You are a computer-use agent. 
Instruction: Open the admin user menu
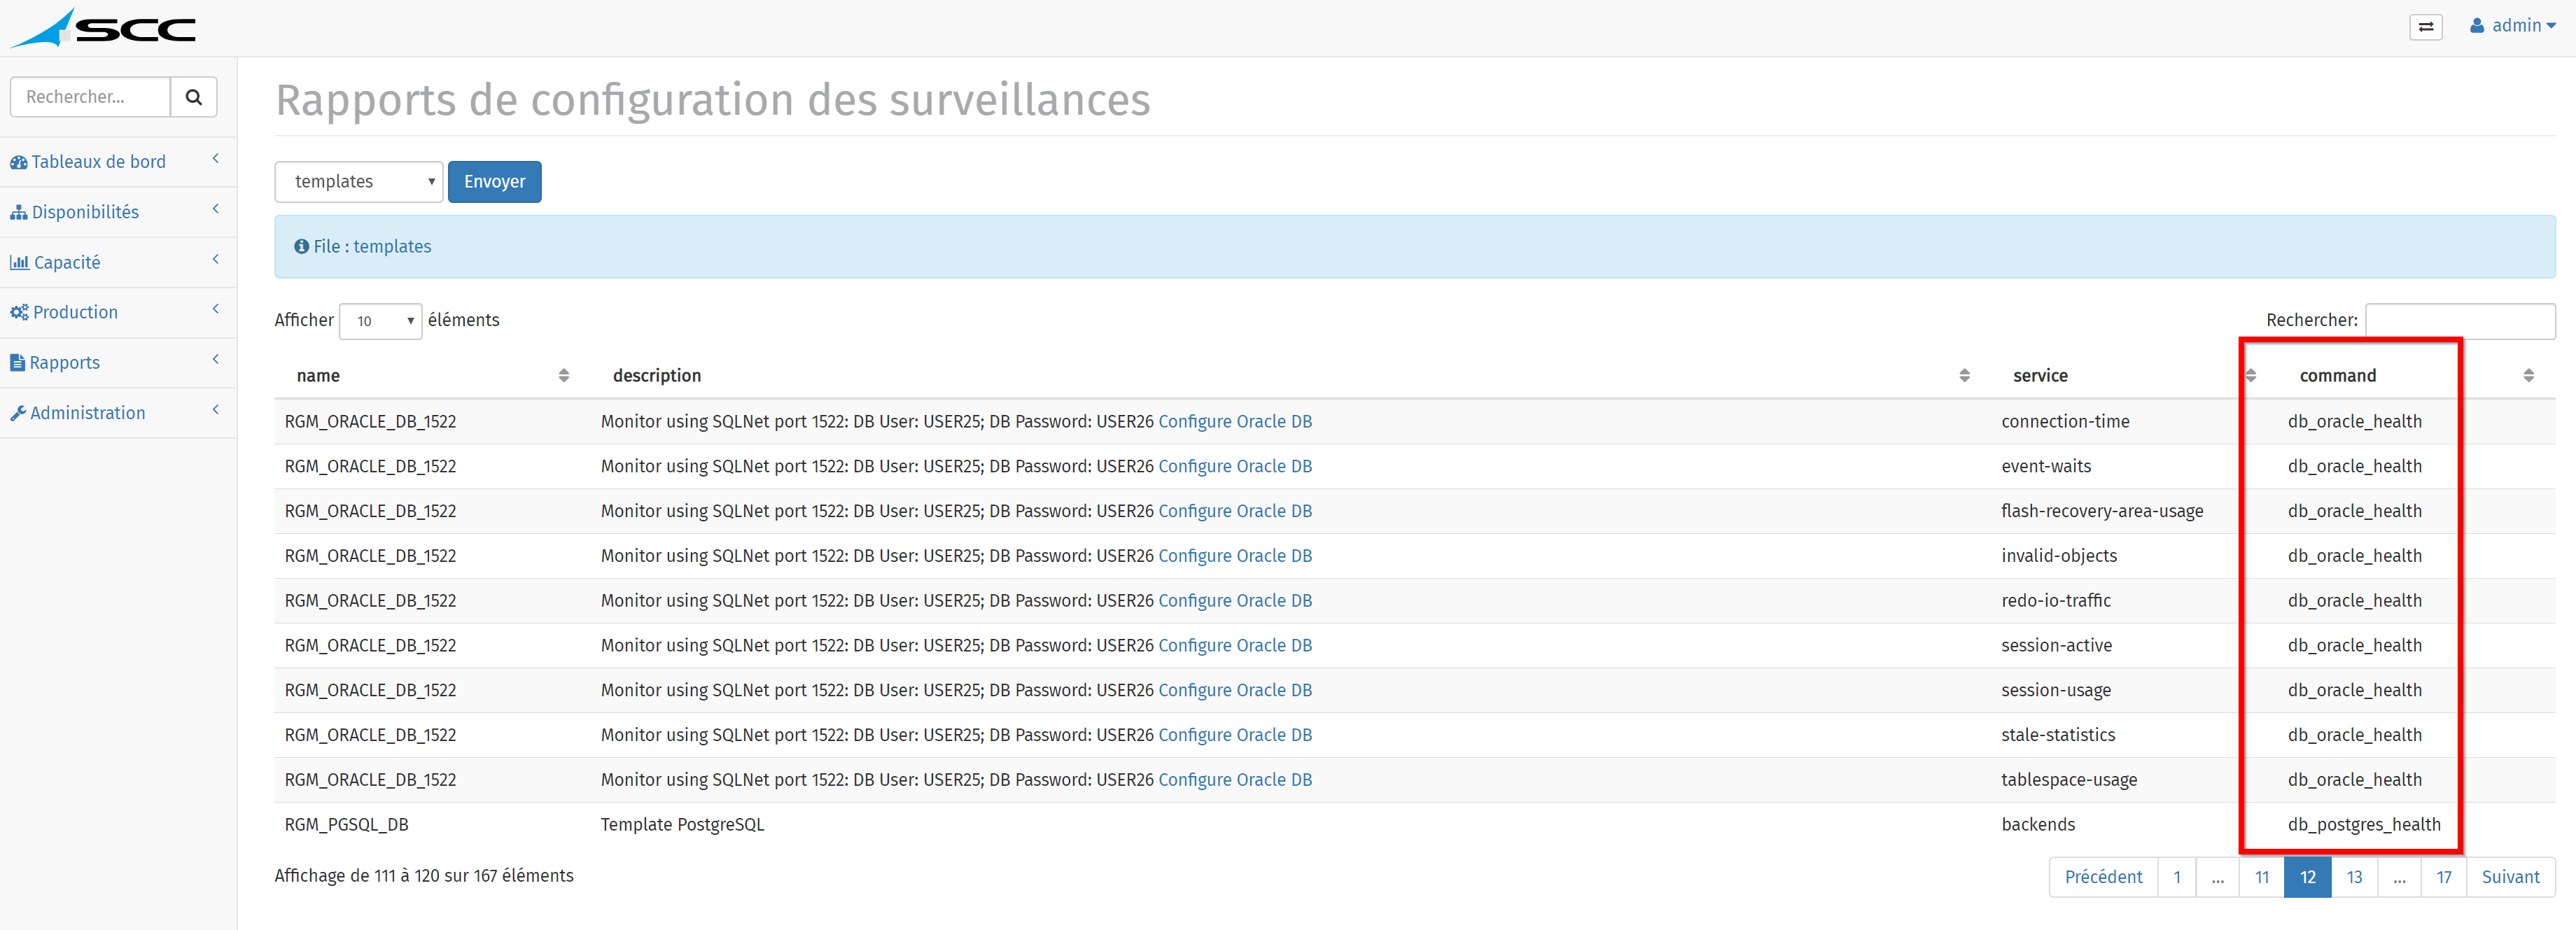pyautogui.click(x=2512, y=26)
